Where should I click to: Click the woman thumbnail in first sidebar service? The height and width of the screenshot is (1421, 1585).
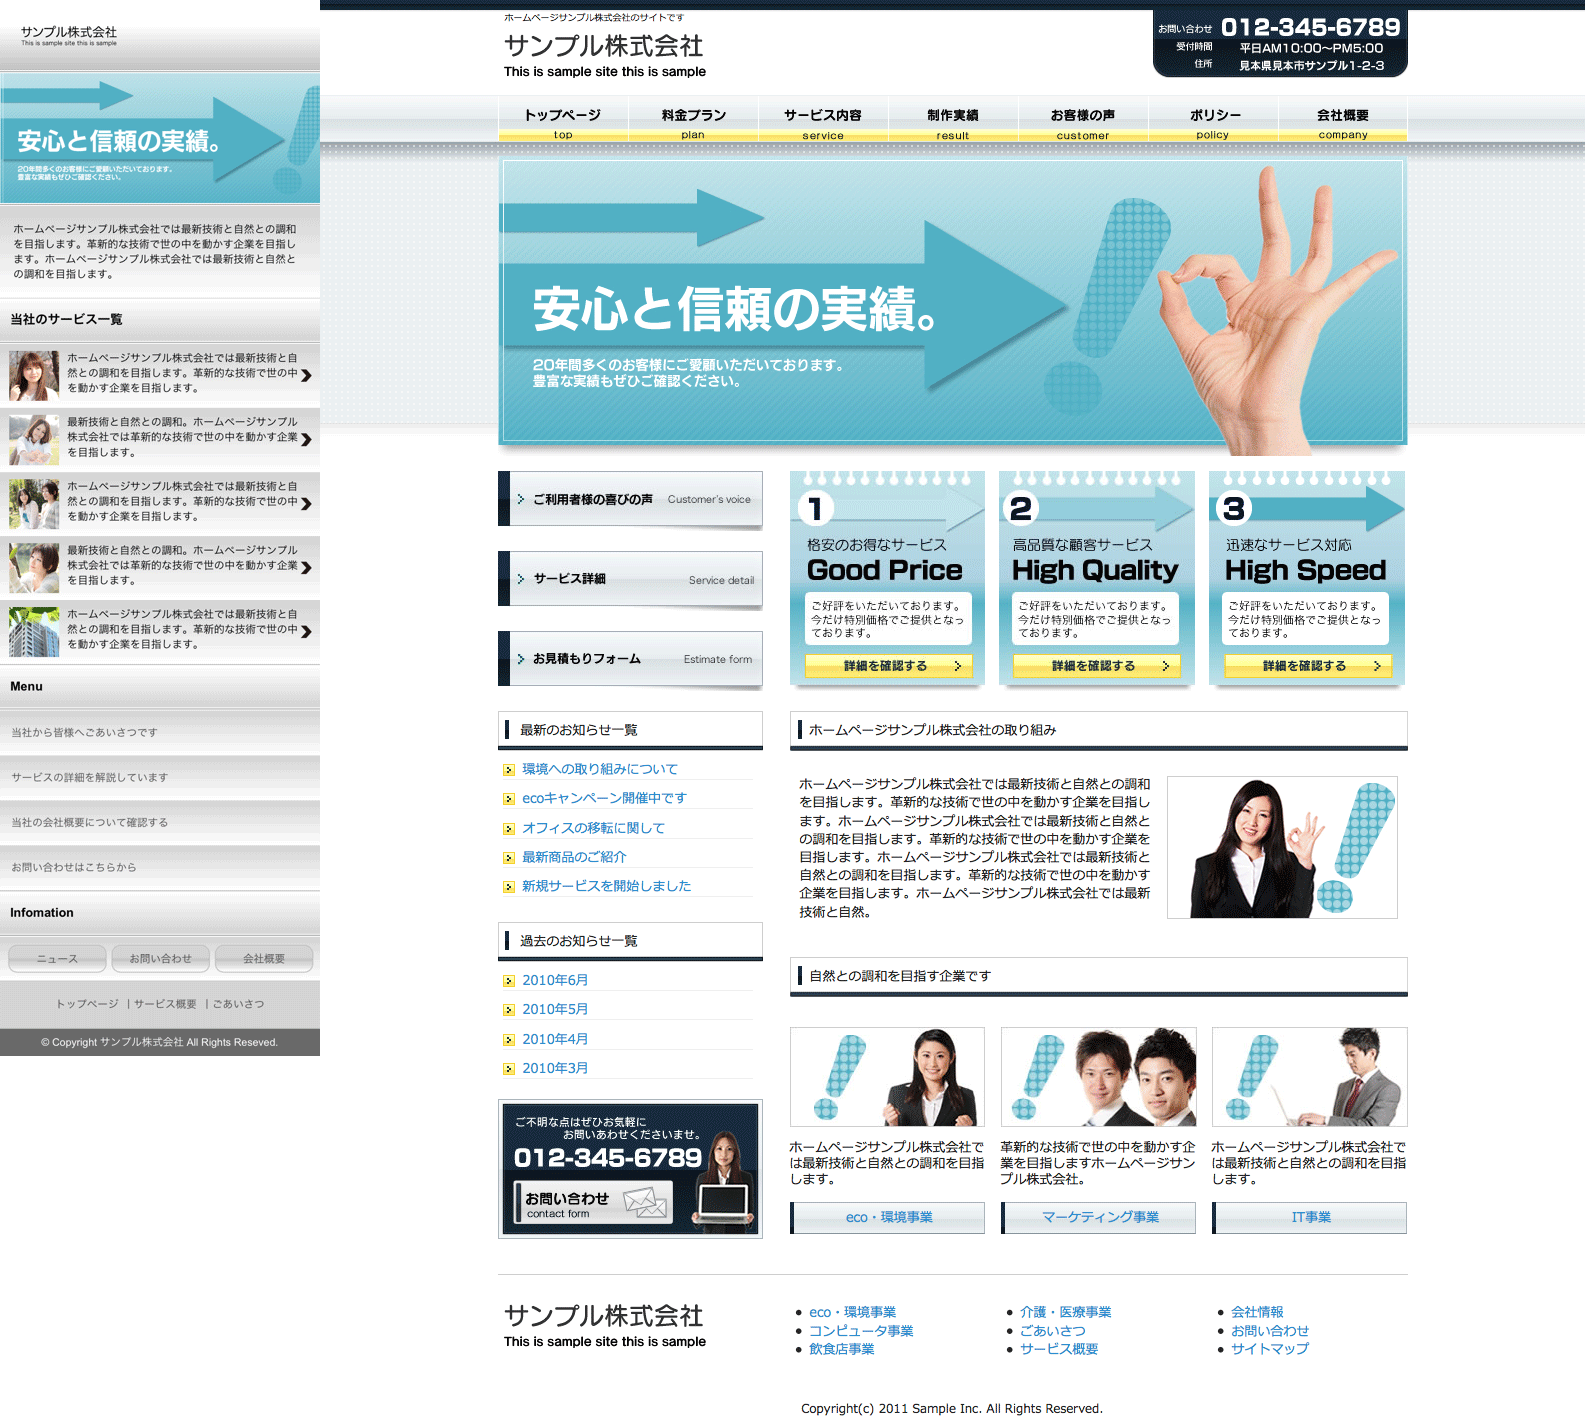coord(34,375)
